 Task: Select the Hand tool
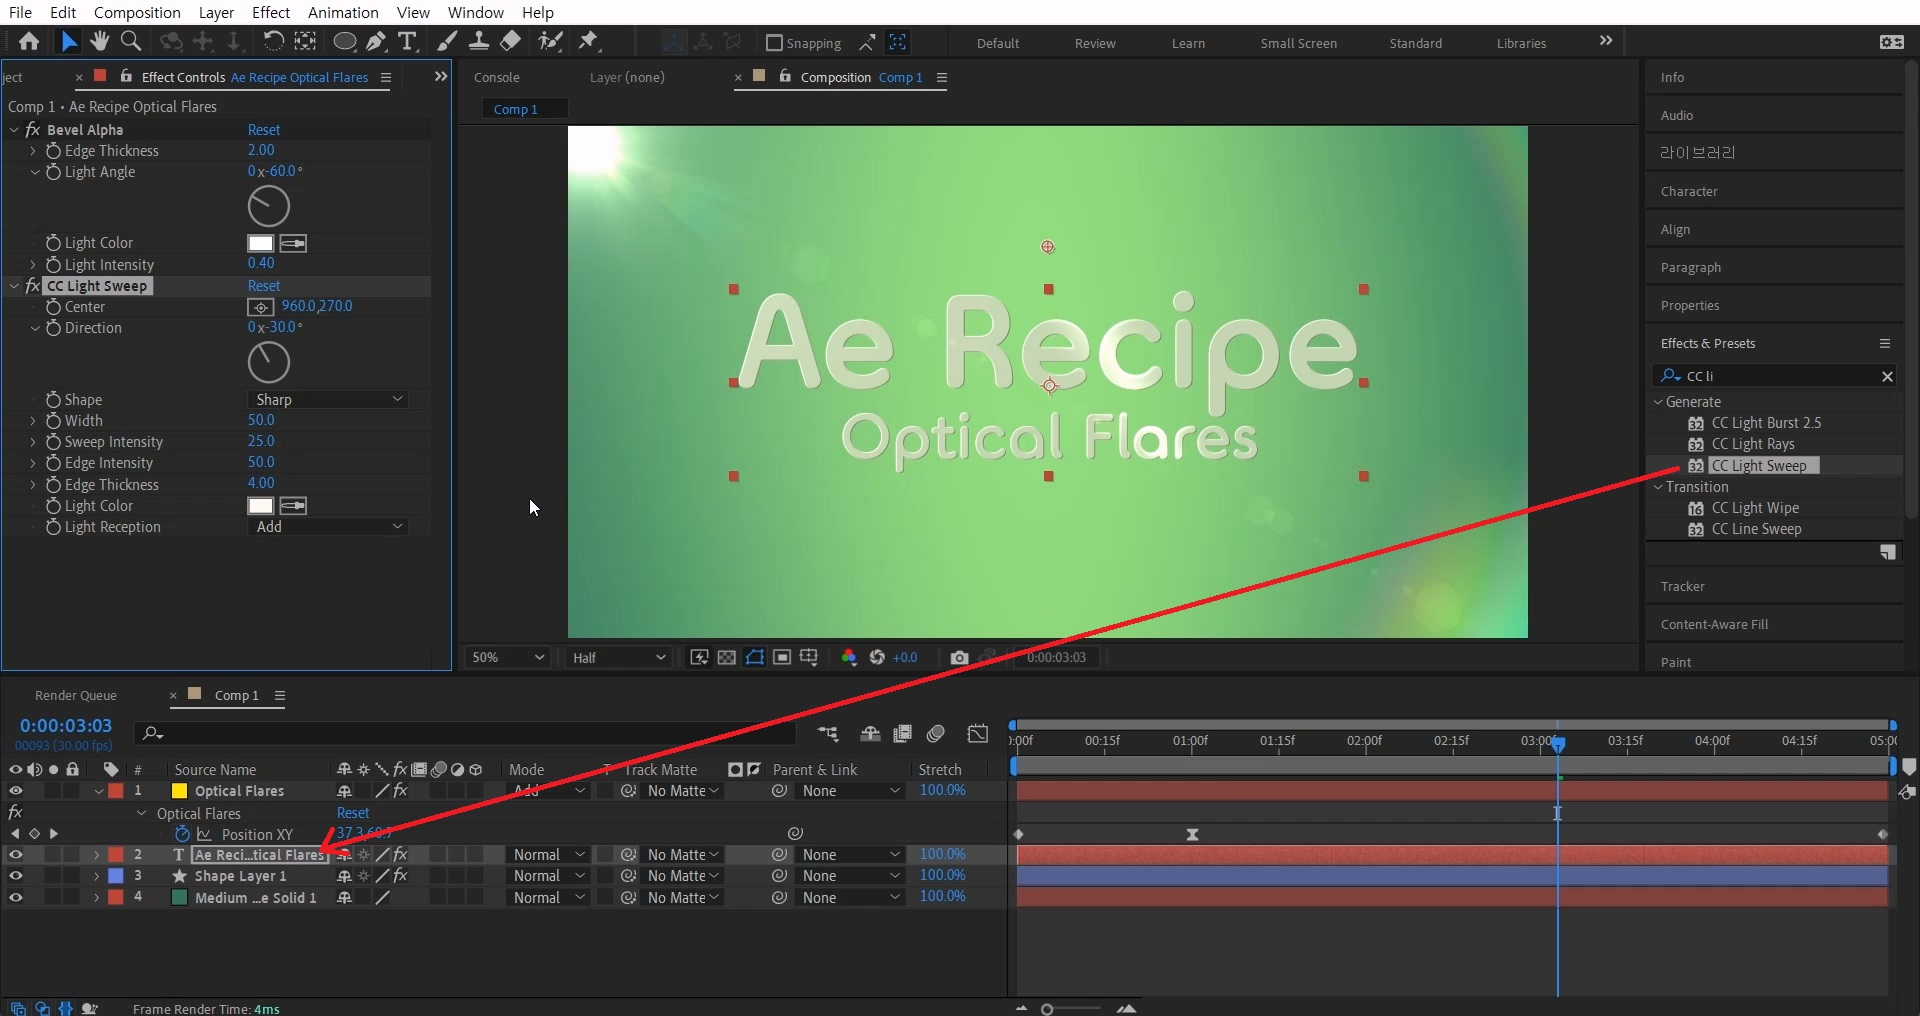click(99, 41)
